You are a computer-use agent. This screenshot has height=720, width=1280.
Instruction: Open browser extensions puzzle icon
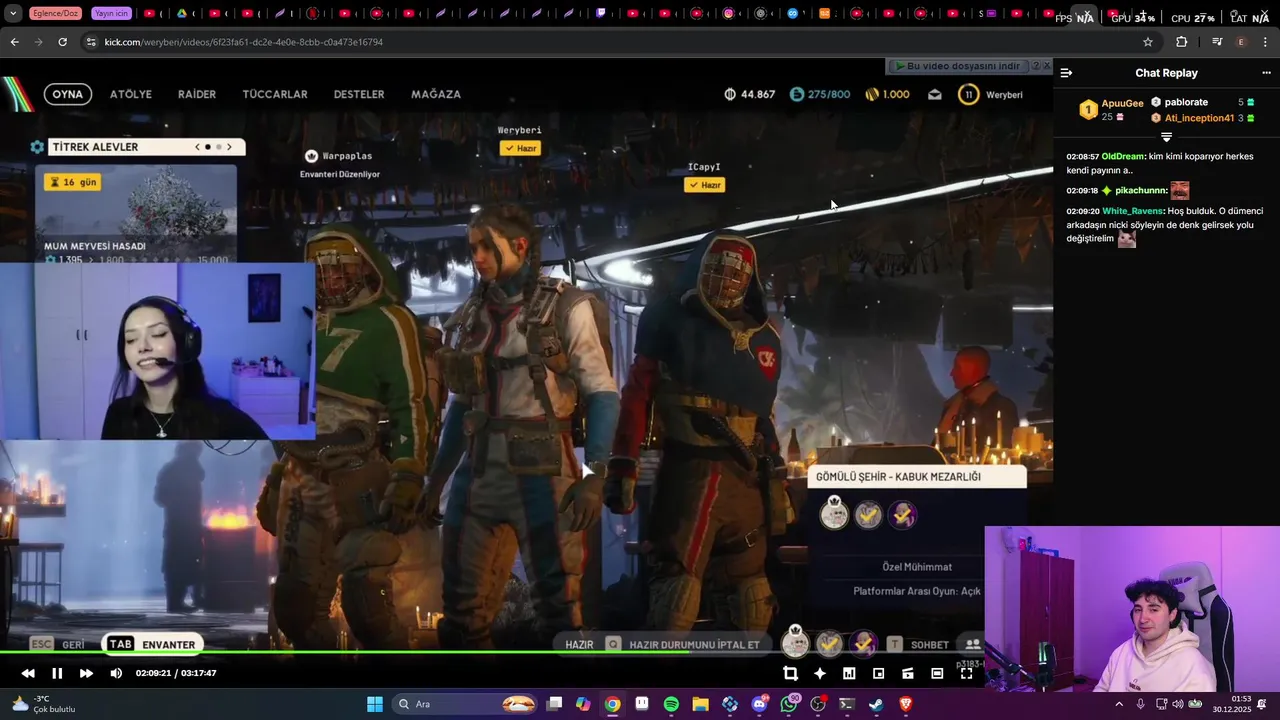[1182, 42]
